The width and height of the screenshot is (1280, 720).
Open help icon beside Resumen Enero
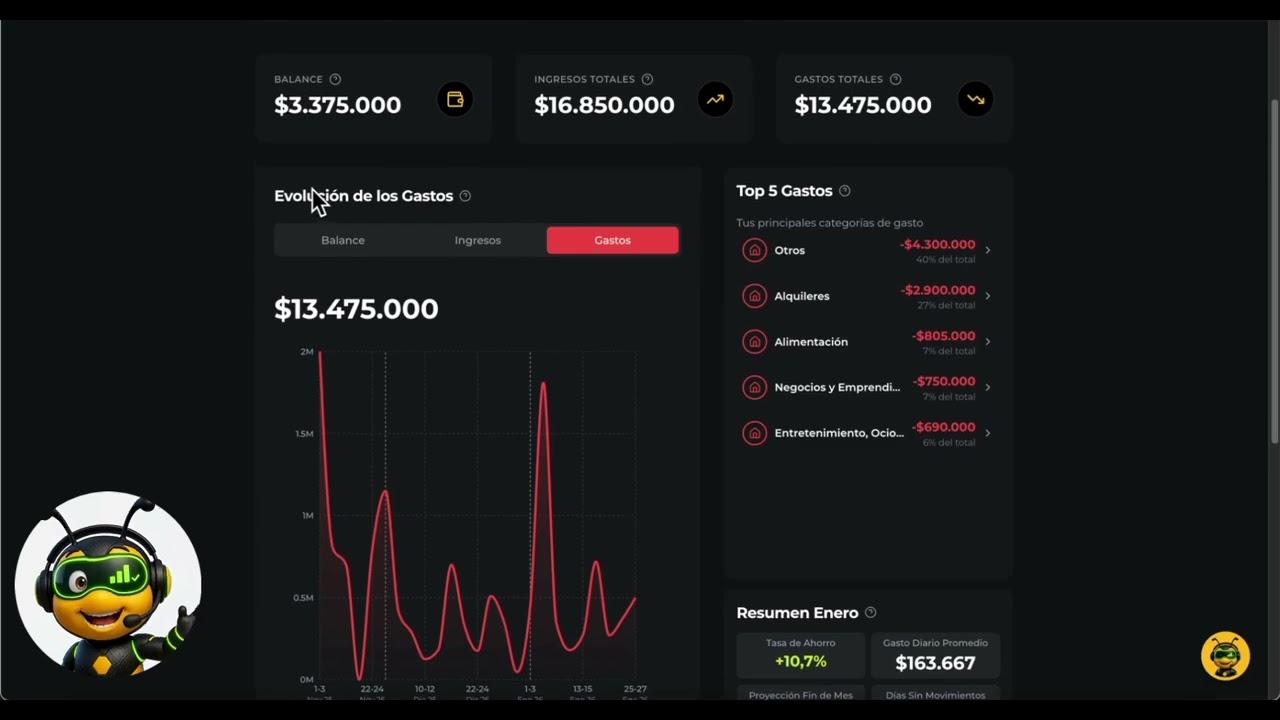pos(870,613)
